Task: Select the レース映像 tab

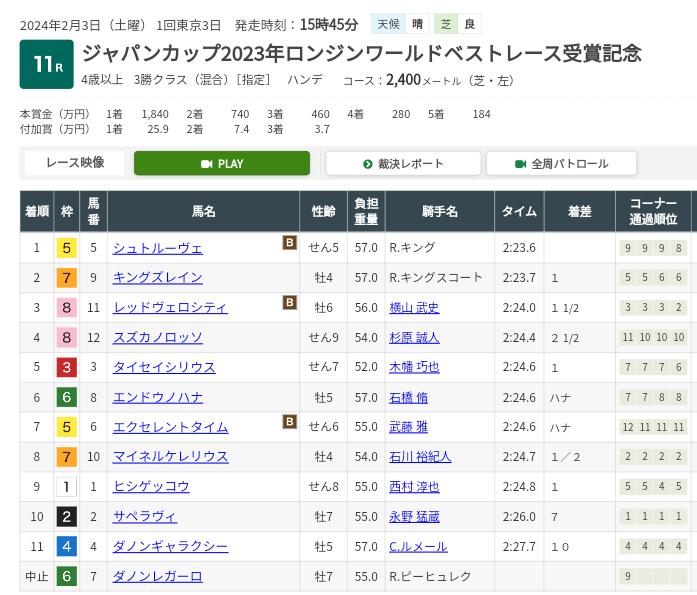Action: (x=74, y=163)
